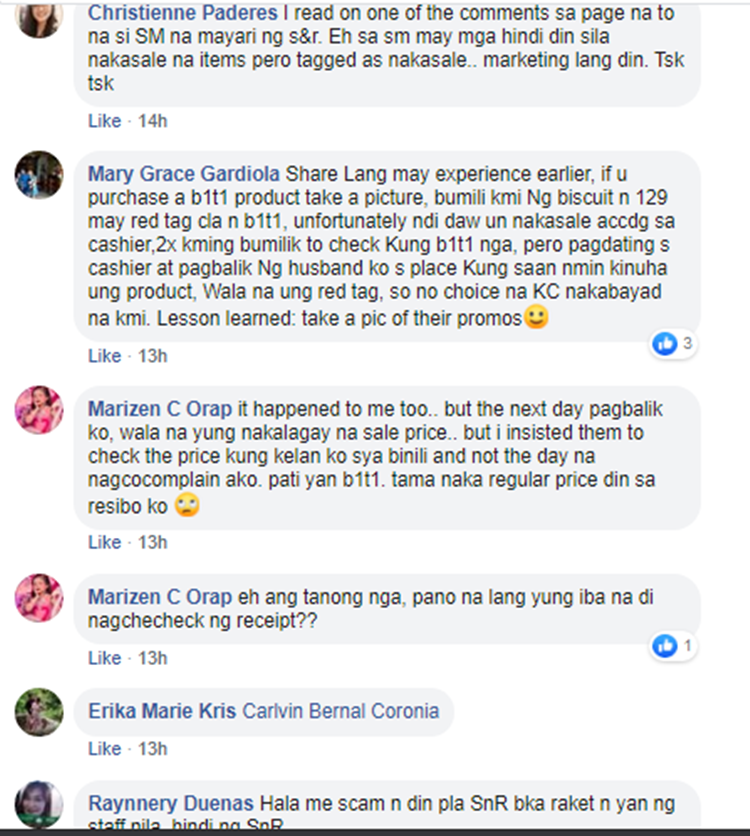750x836 pixels.
Task: Click the eye-roll emoji after 'resibo ko'
Action: tap(187, 505)
